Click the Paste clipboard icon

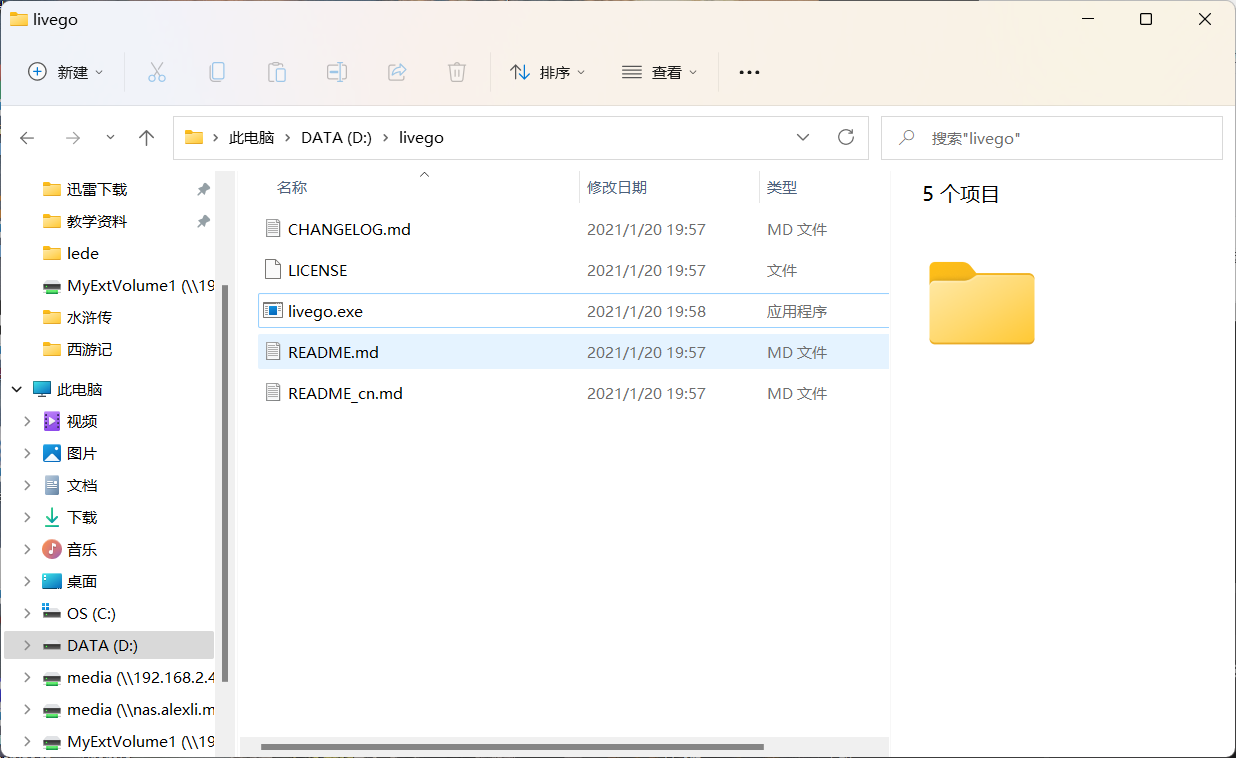(277, 72)
